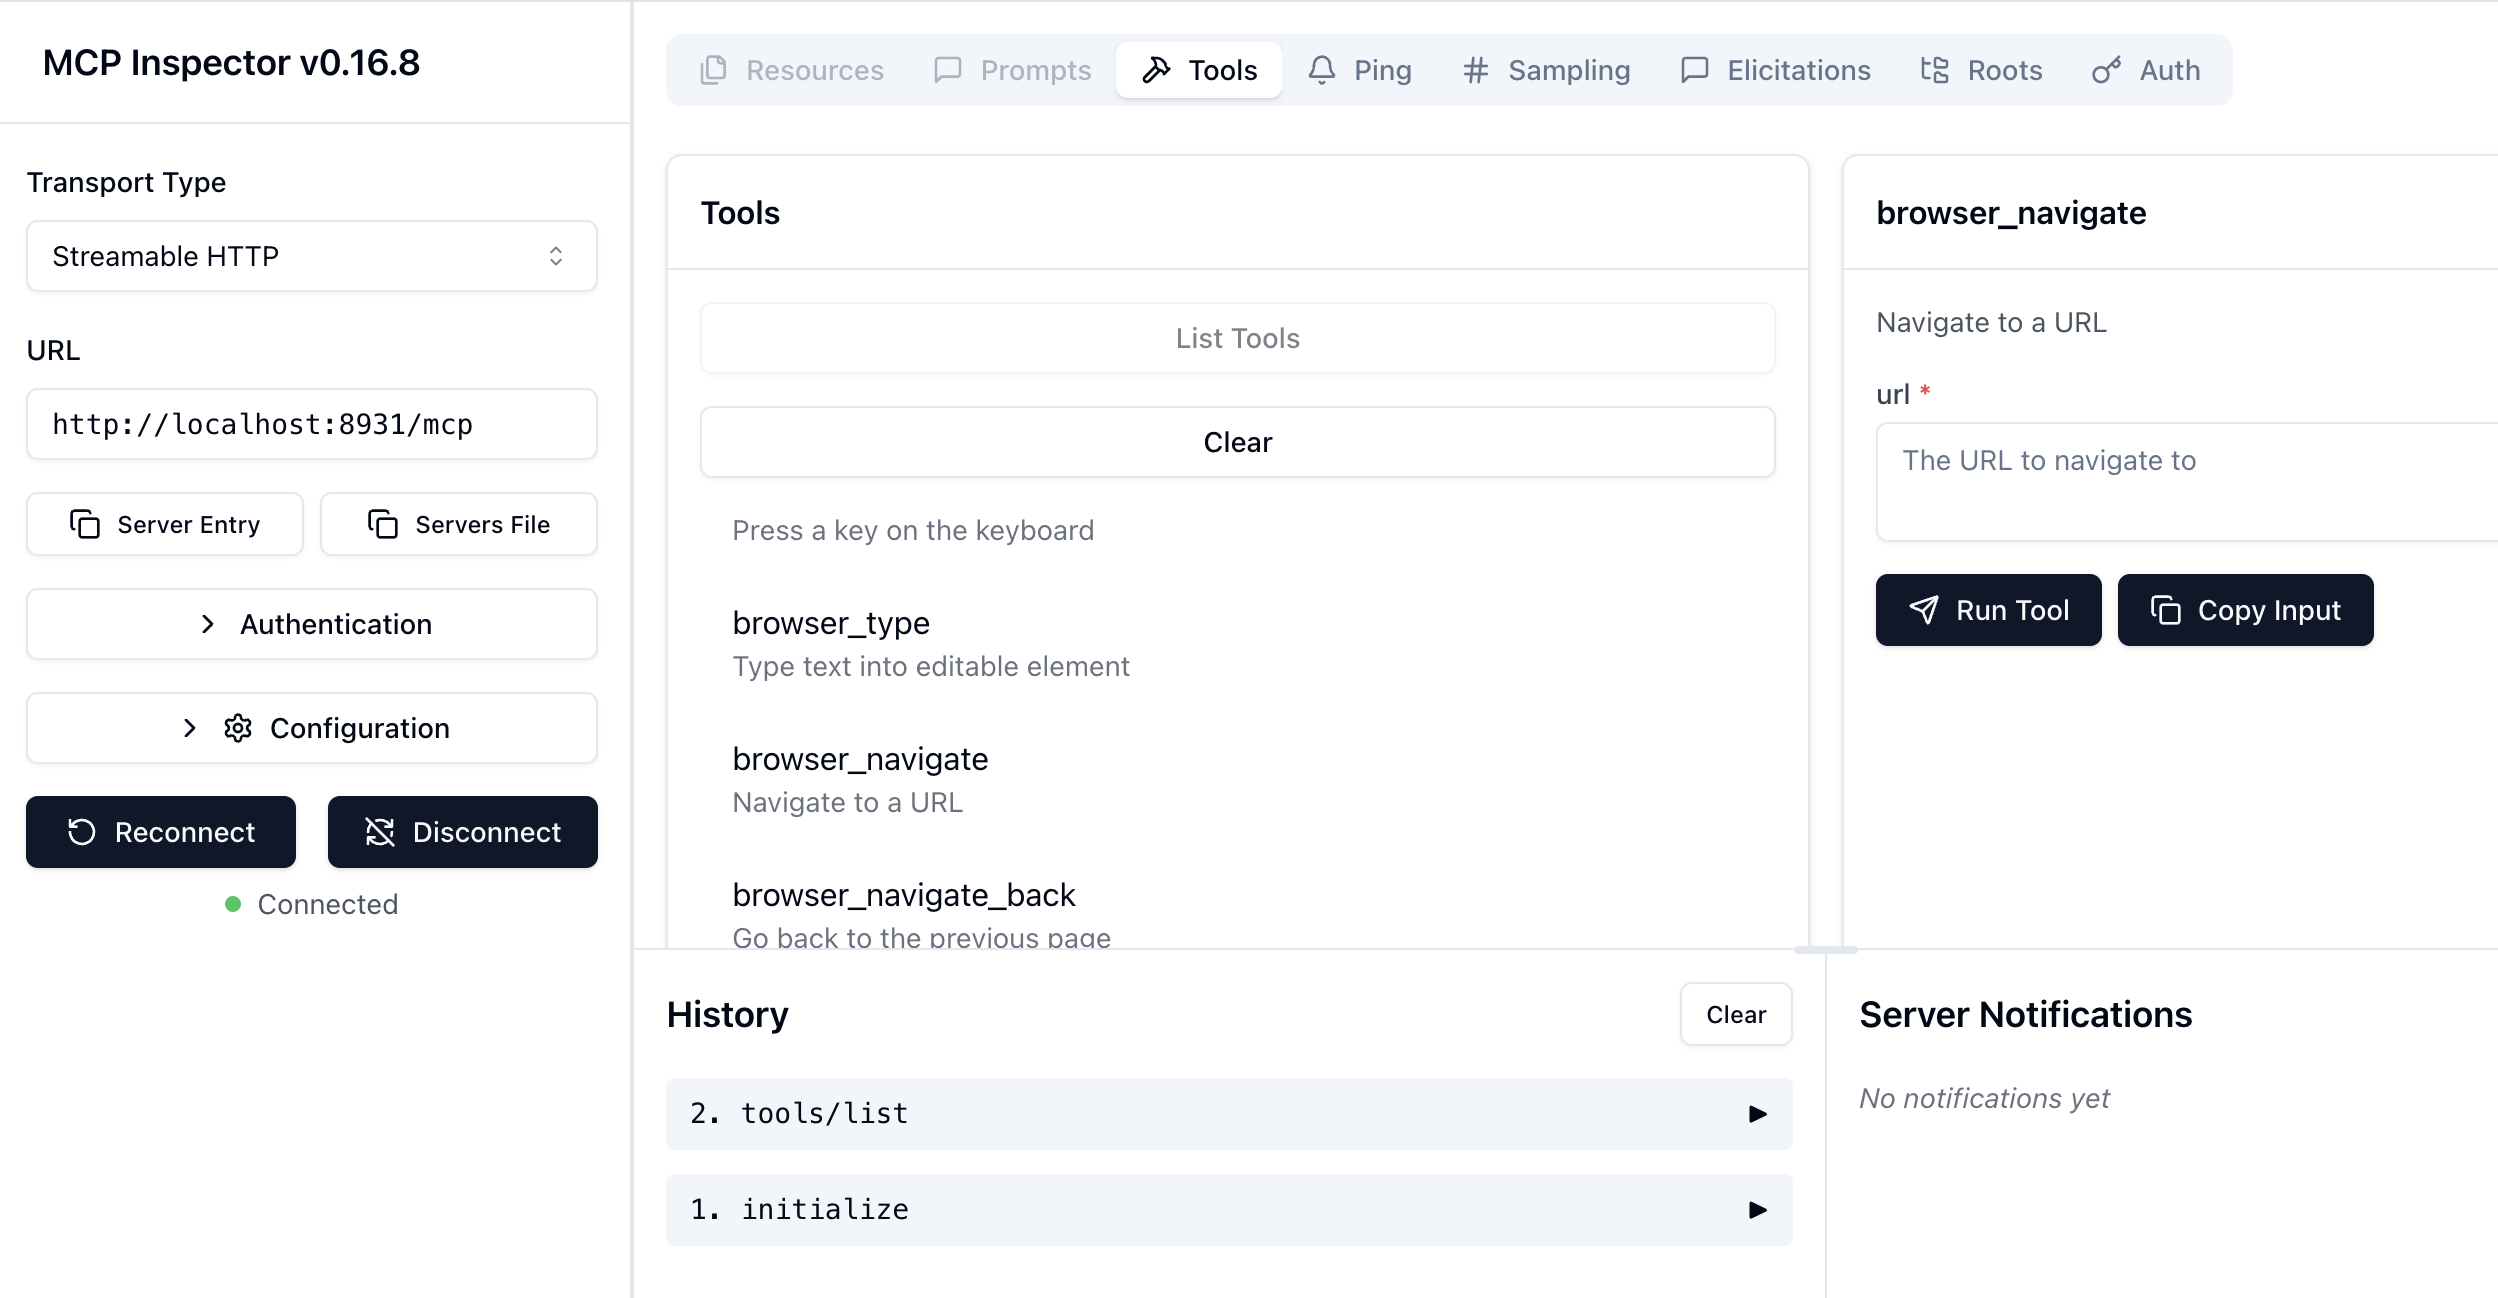This screenshot has width=2498, height=1298.
Task: Clear the History panel
Action: (1735, 1014)
